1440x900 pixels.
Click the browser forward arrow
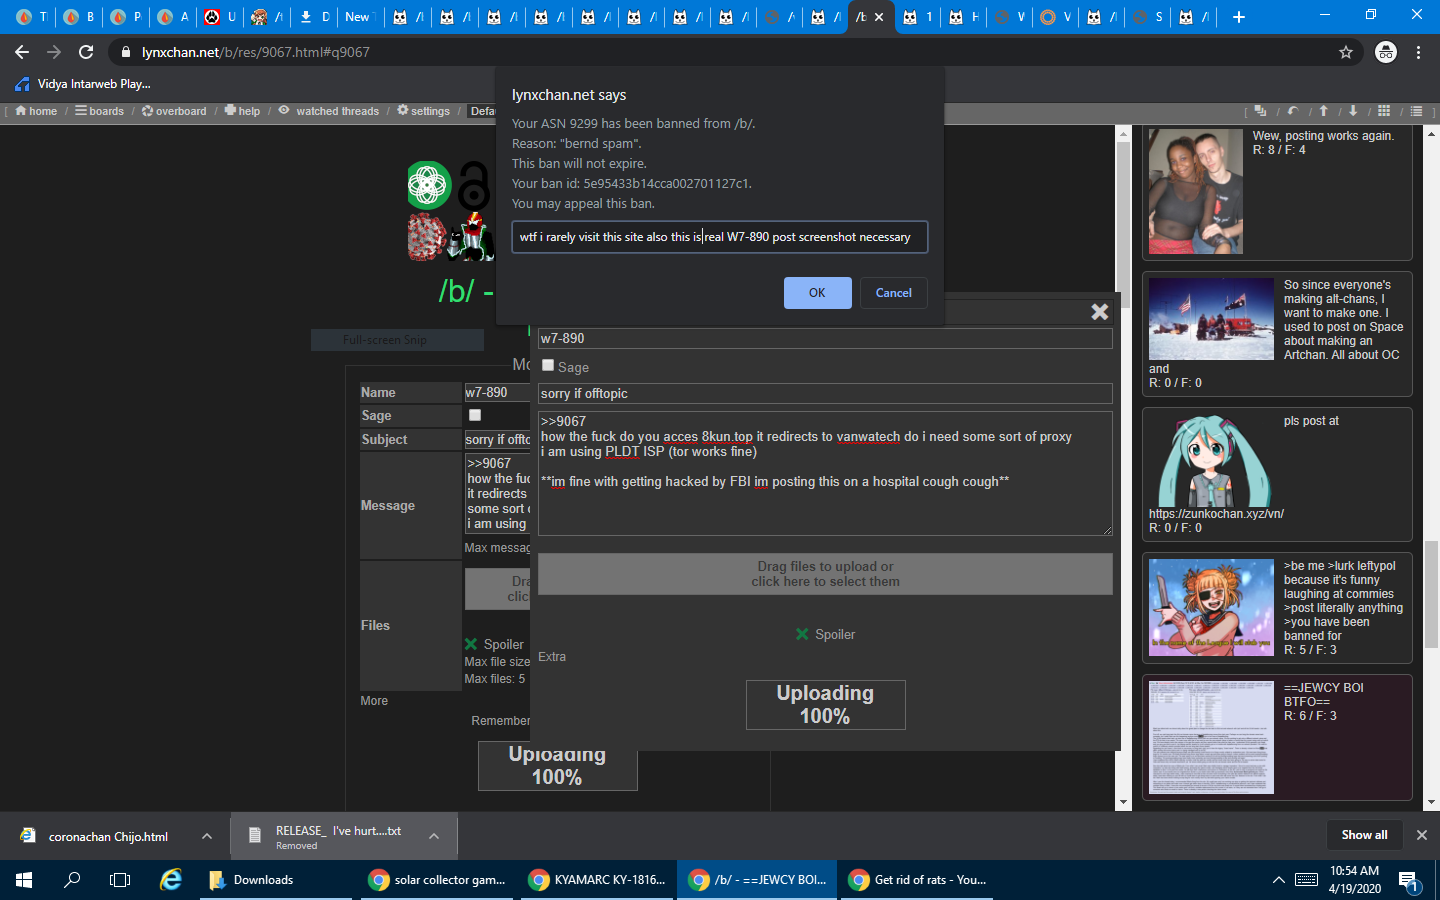pyautogui.click(x=54, y=52)
